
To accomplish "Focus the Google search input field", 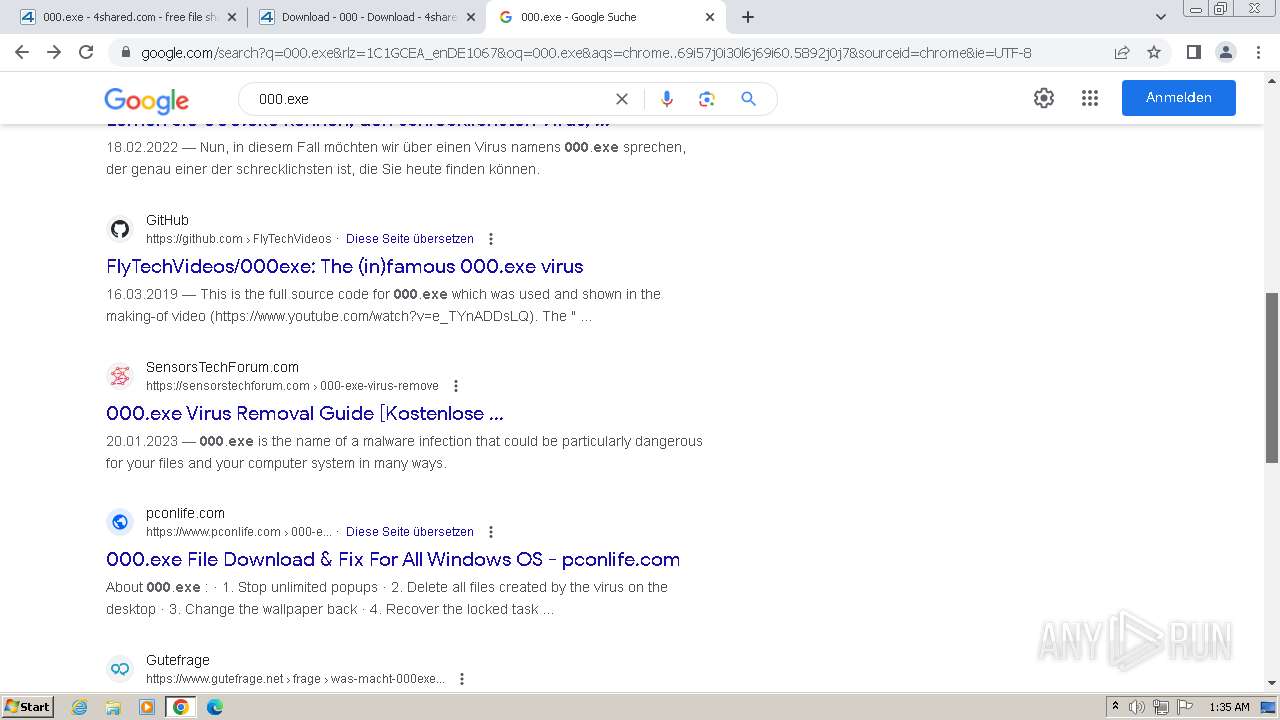I will pos(430,99).
